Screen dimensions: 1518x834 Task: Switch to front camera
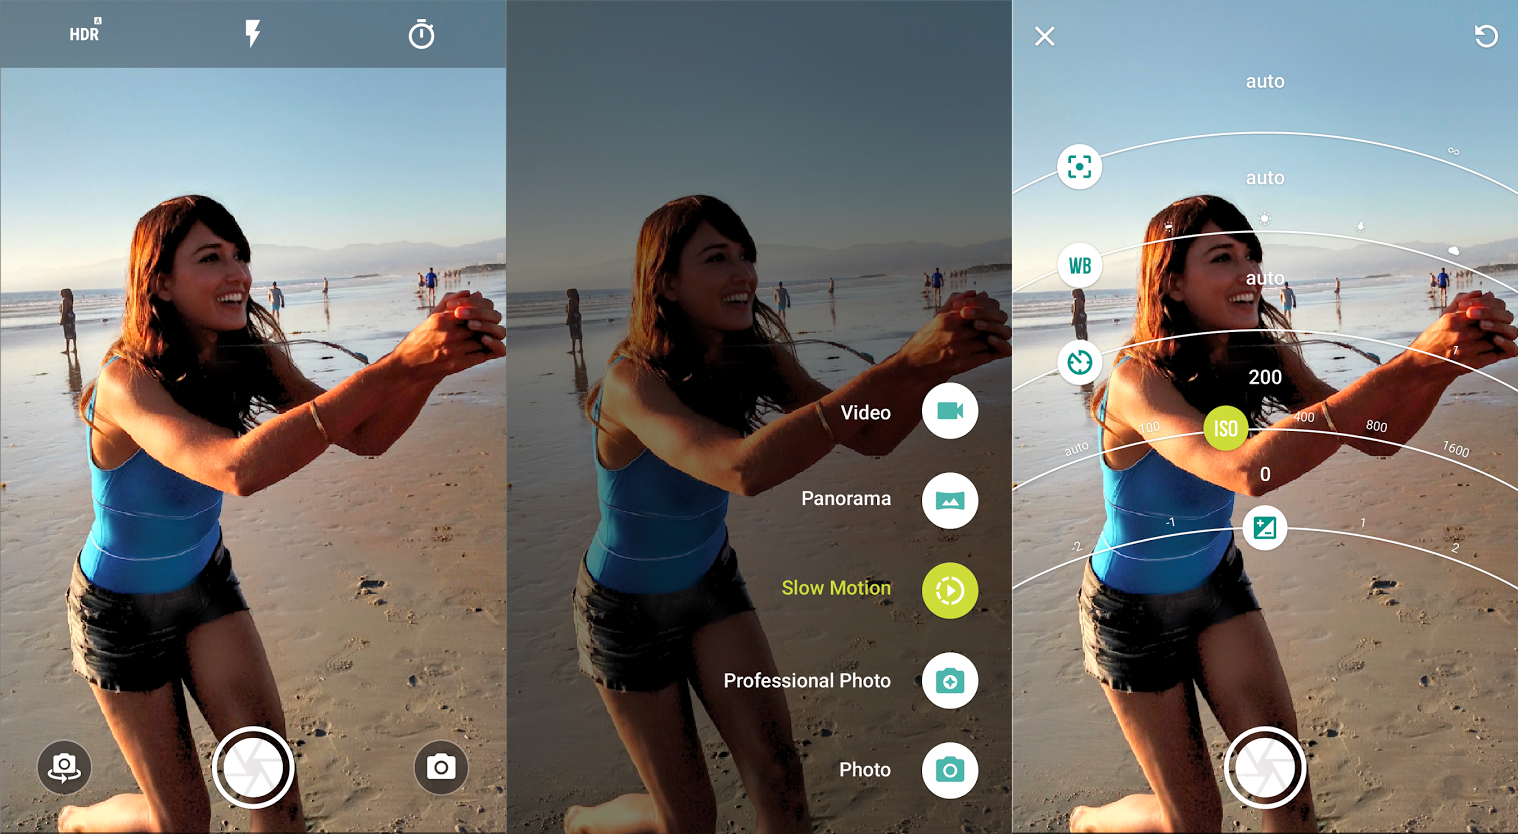point(64,767)
